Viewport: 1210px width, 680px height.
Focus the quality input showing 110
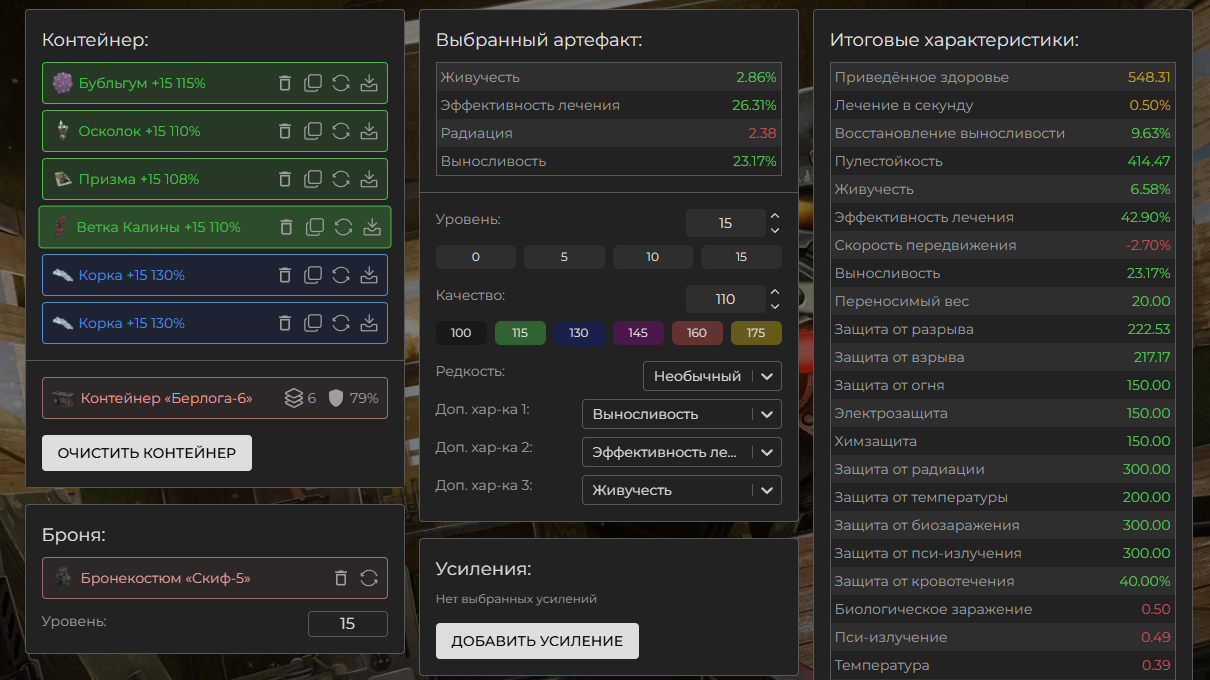pyautogui.click(x=726, y=299)
